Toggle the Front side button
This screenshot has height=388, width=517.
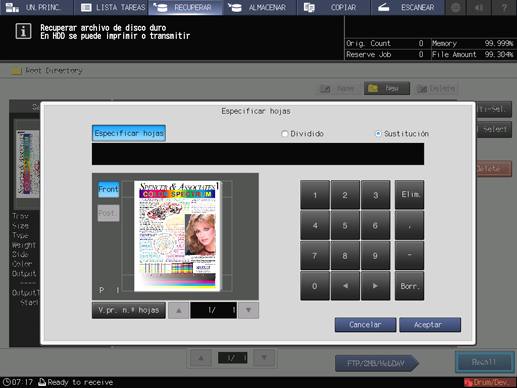109,189
